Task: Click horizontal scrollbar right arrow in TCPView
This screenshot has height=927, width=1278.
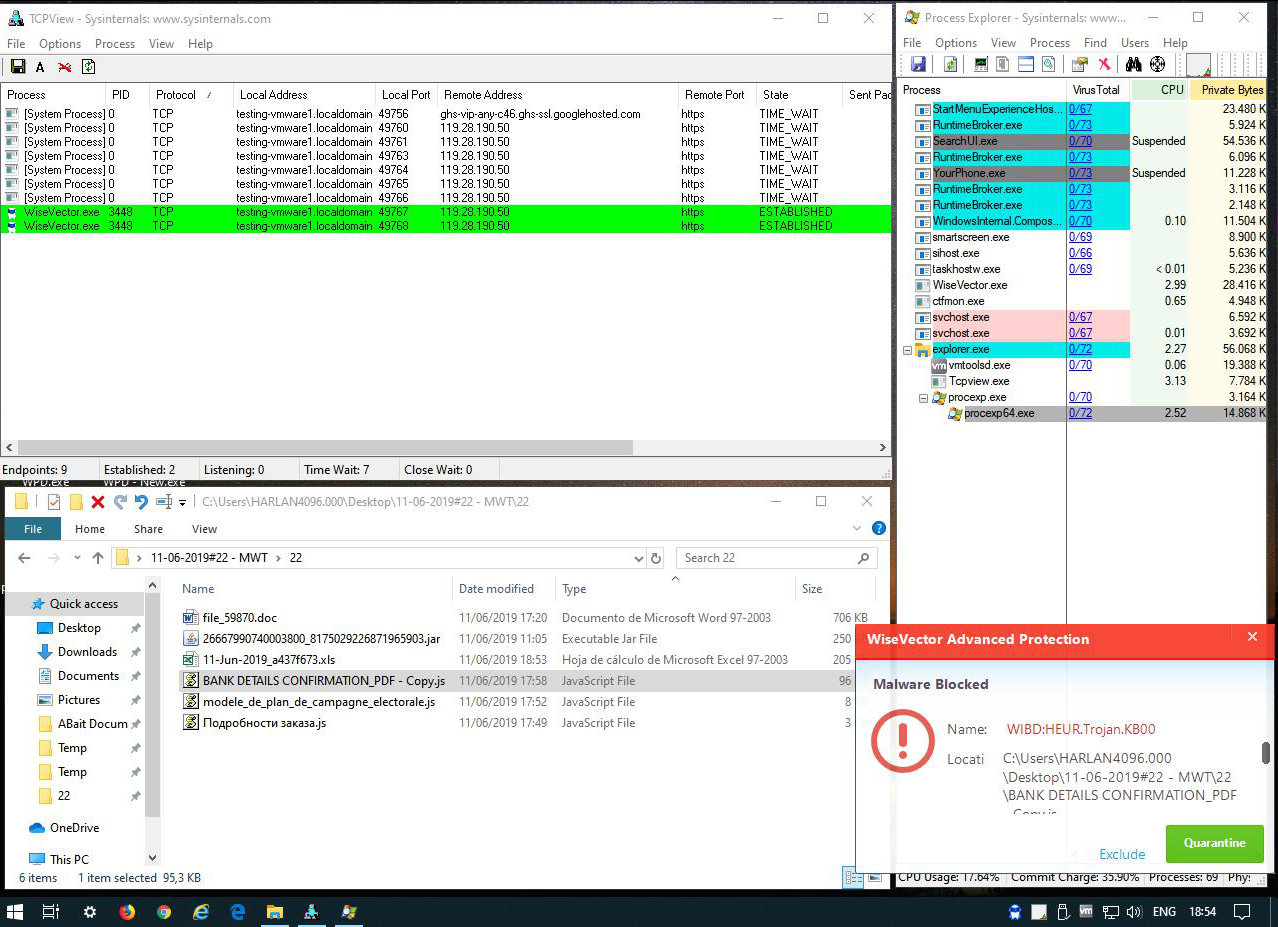Action: click(883, 448)
